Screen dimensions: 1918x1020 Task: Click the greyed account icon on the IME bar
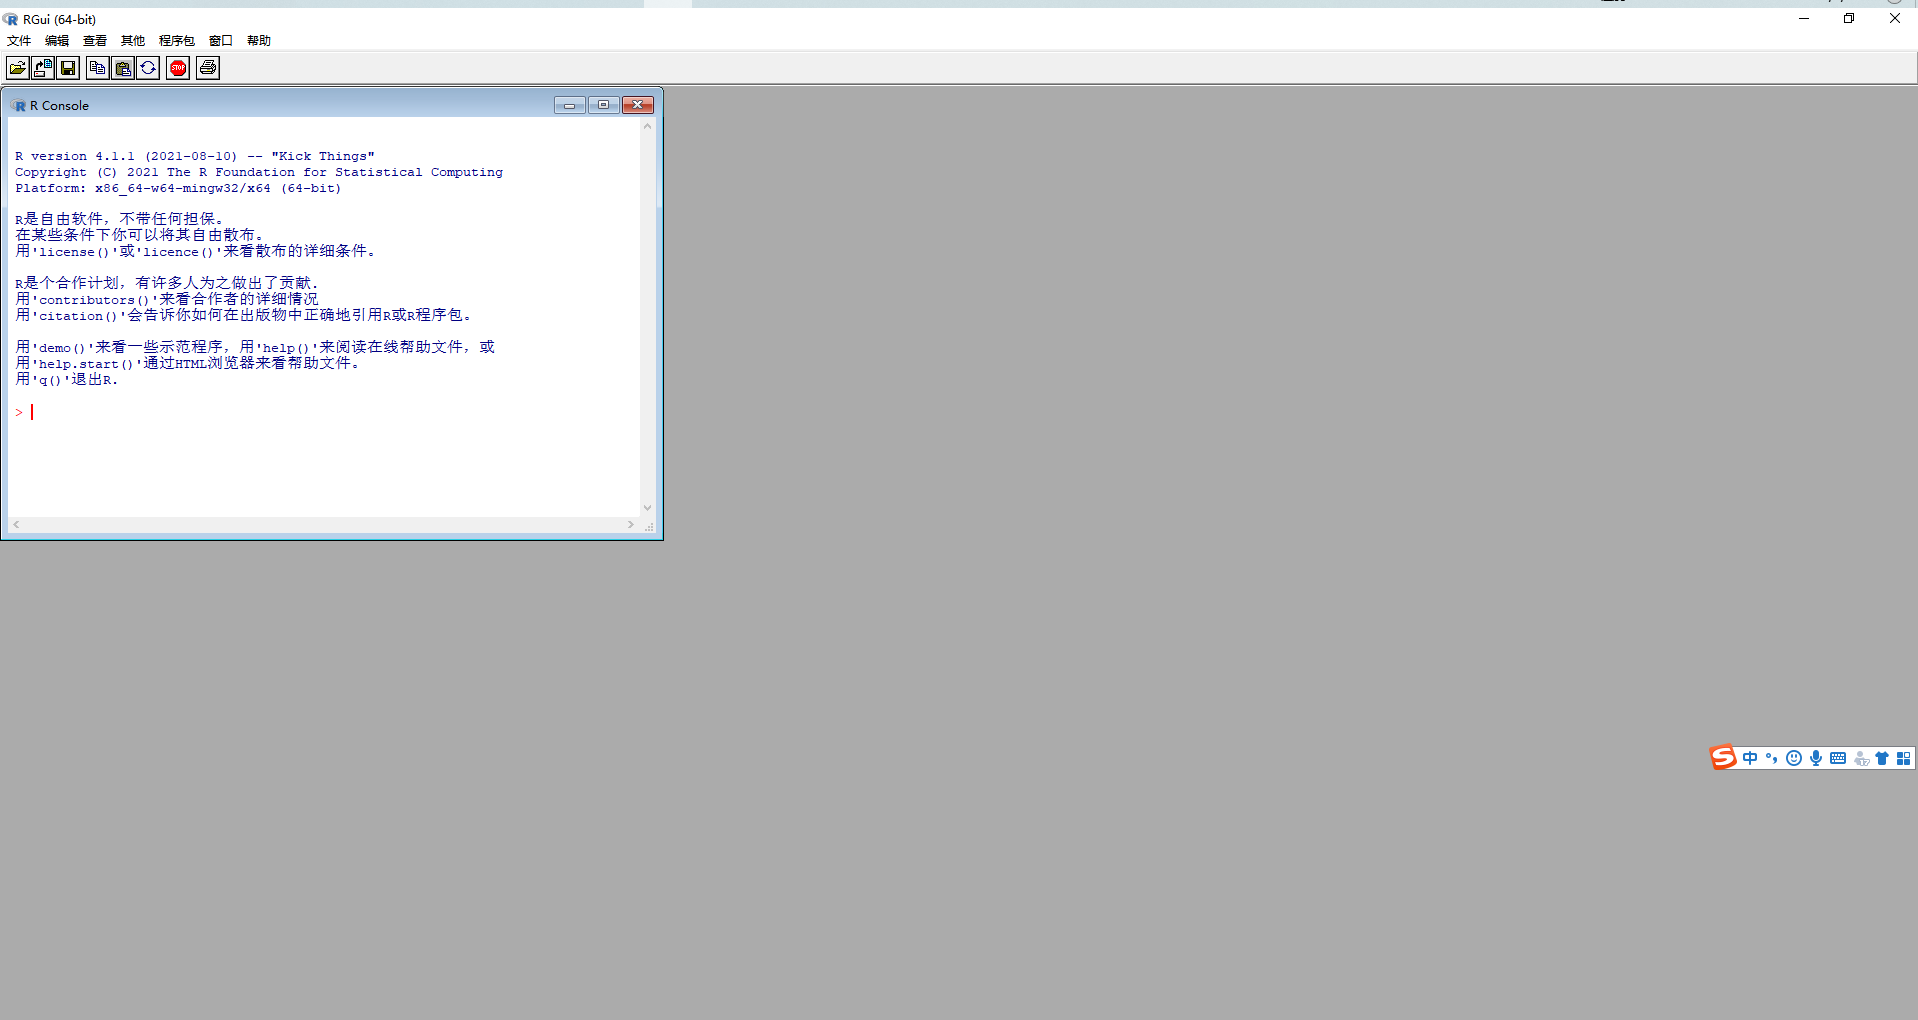[x=1861, y=758]
